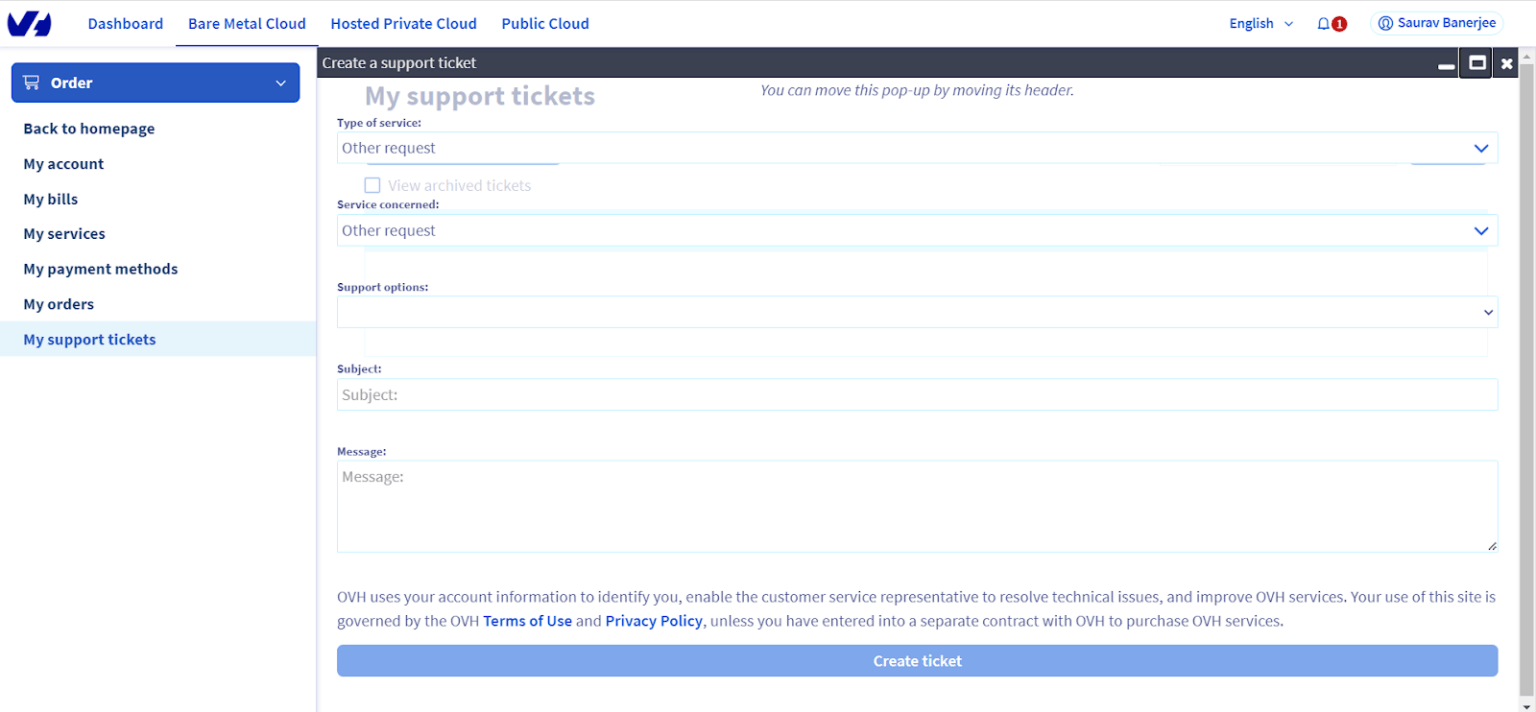Change language via the English dropdown
1536x712 pixels.
[1260, 22]
